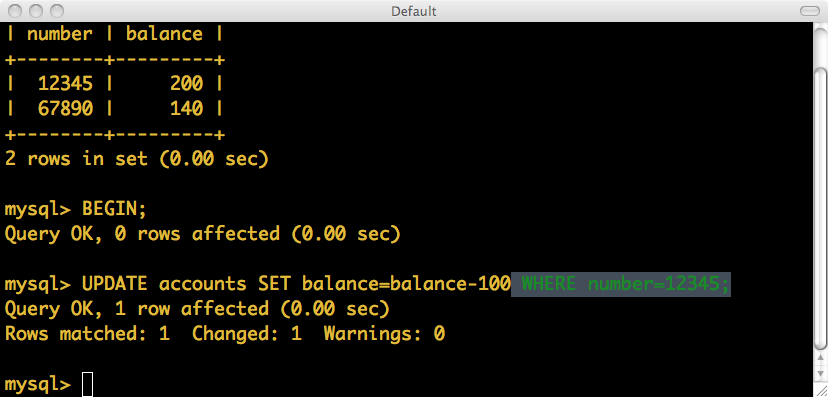Click the account number 12345 in the table
The height and width of the screenshot is (397, 828).
pyautogui.click(x=65, y=83)
